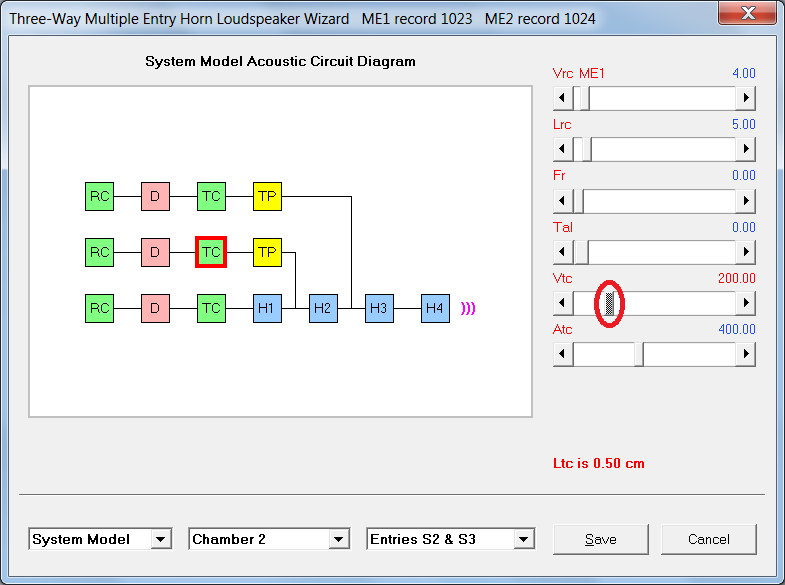Image resolution: width=785 pixels, height=585 pixels.
Task: Decrease Fr with left arrow
Action: pos(563,201)
